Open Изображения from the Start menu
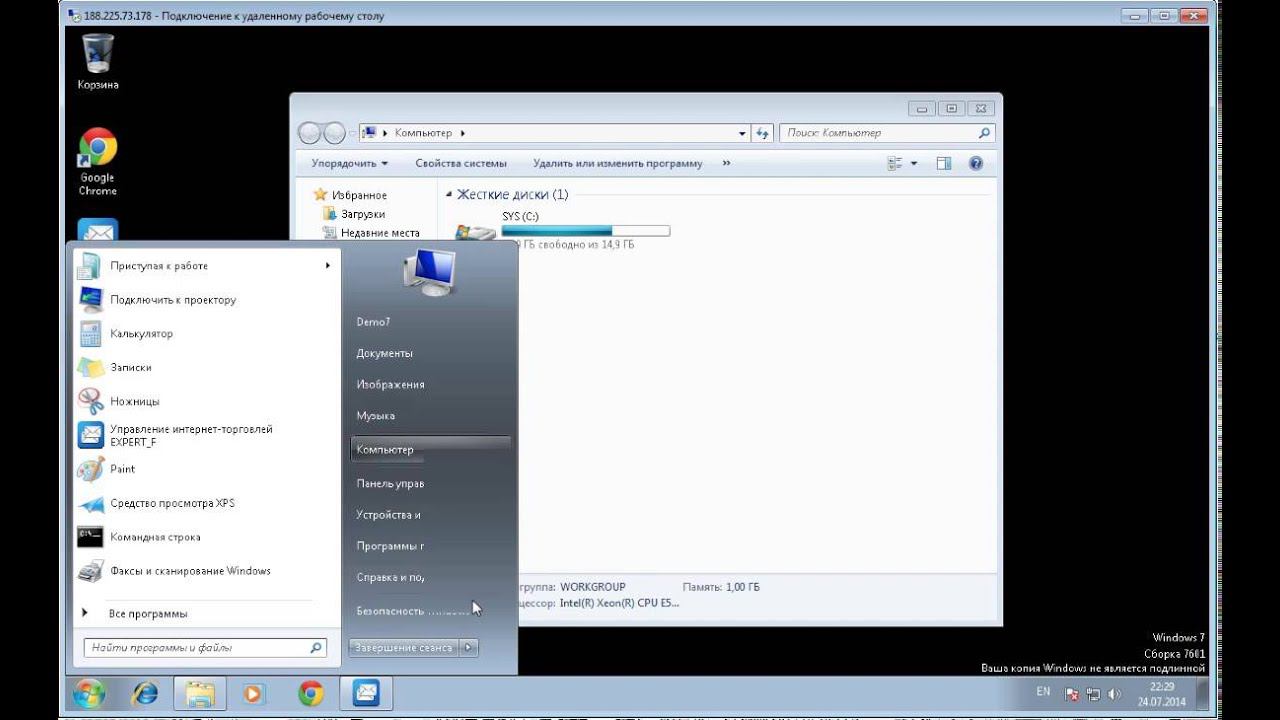This screenshot has height=720, width=1280. 390,384
